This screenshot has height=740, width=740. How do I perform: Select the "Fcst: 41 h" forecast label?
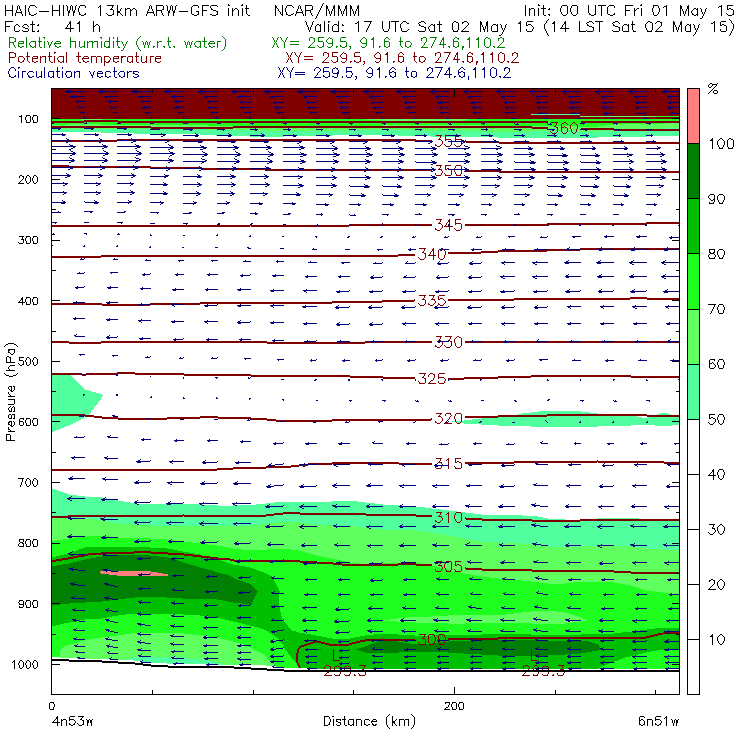pos(52,26)
